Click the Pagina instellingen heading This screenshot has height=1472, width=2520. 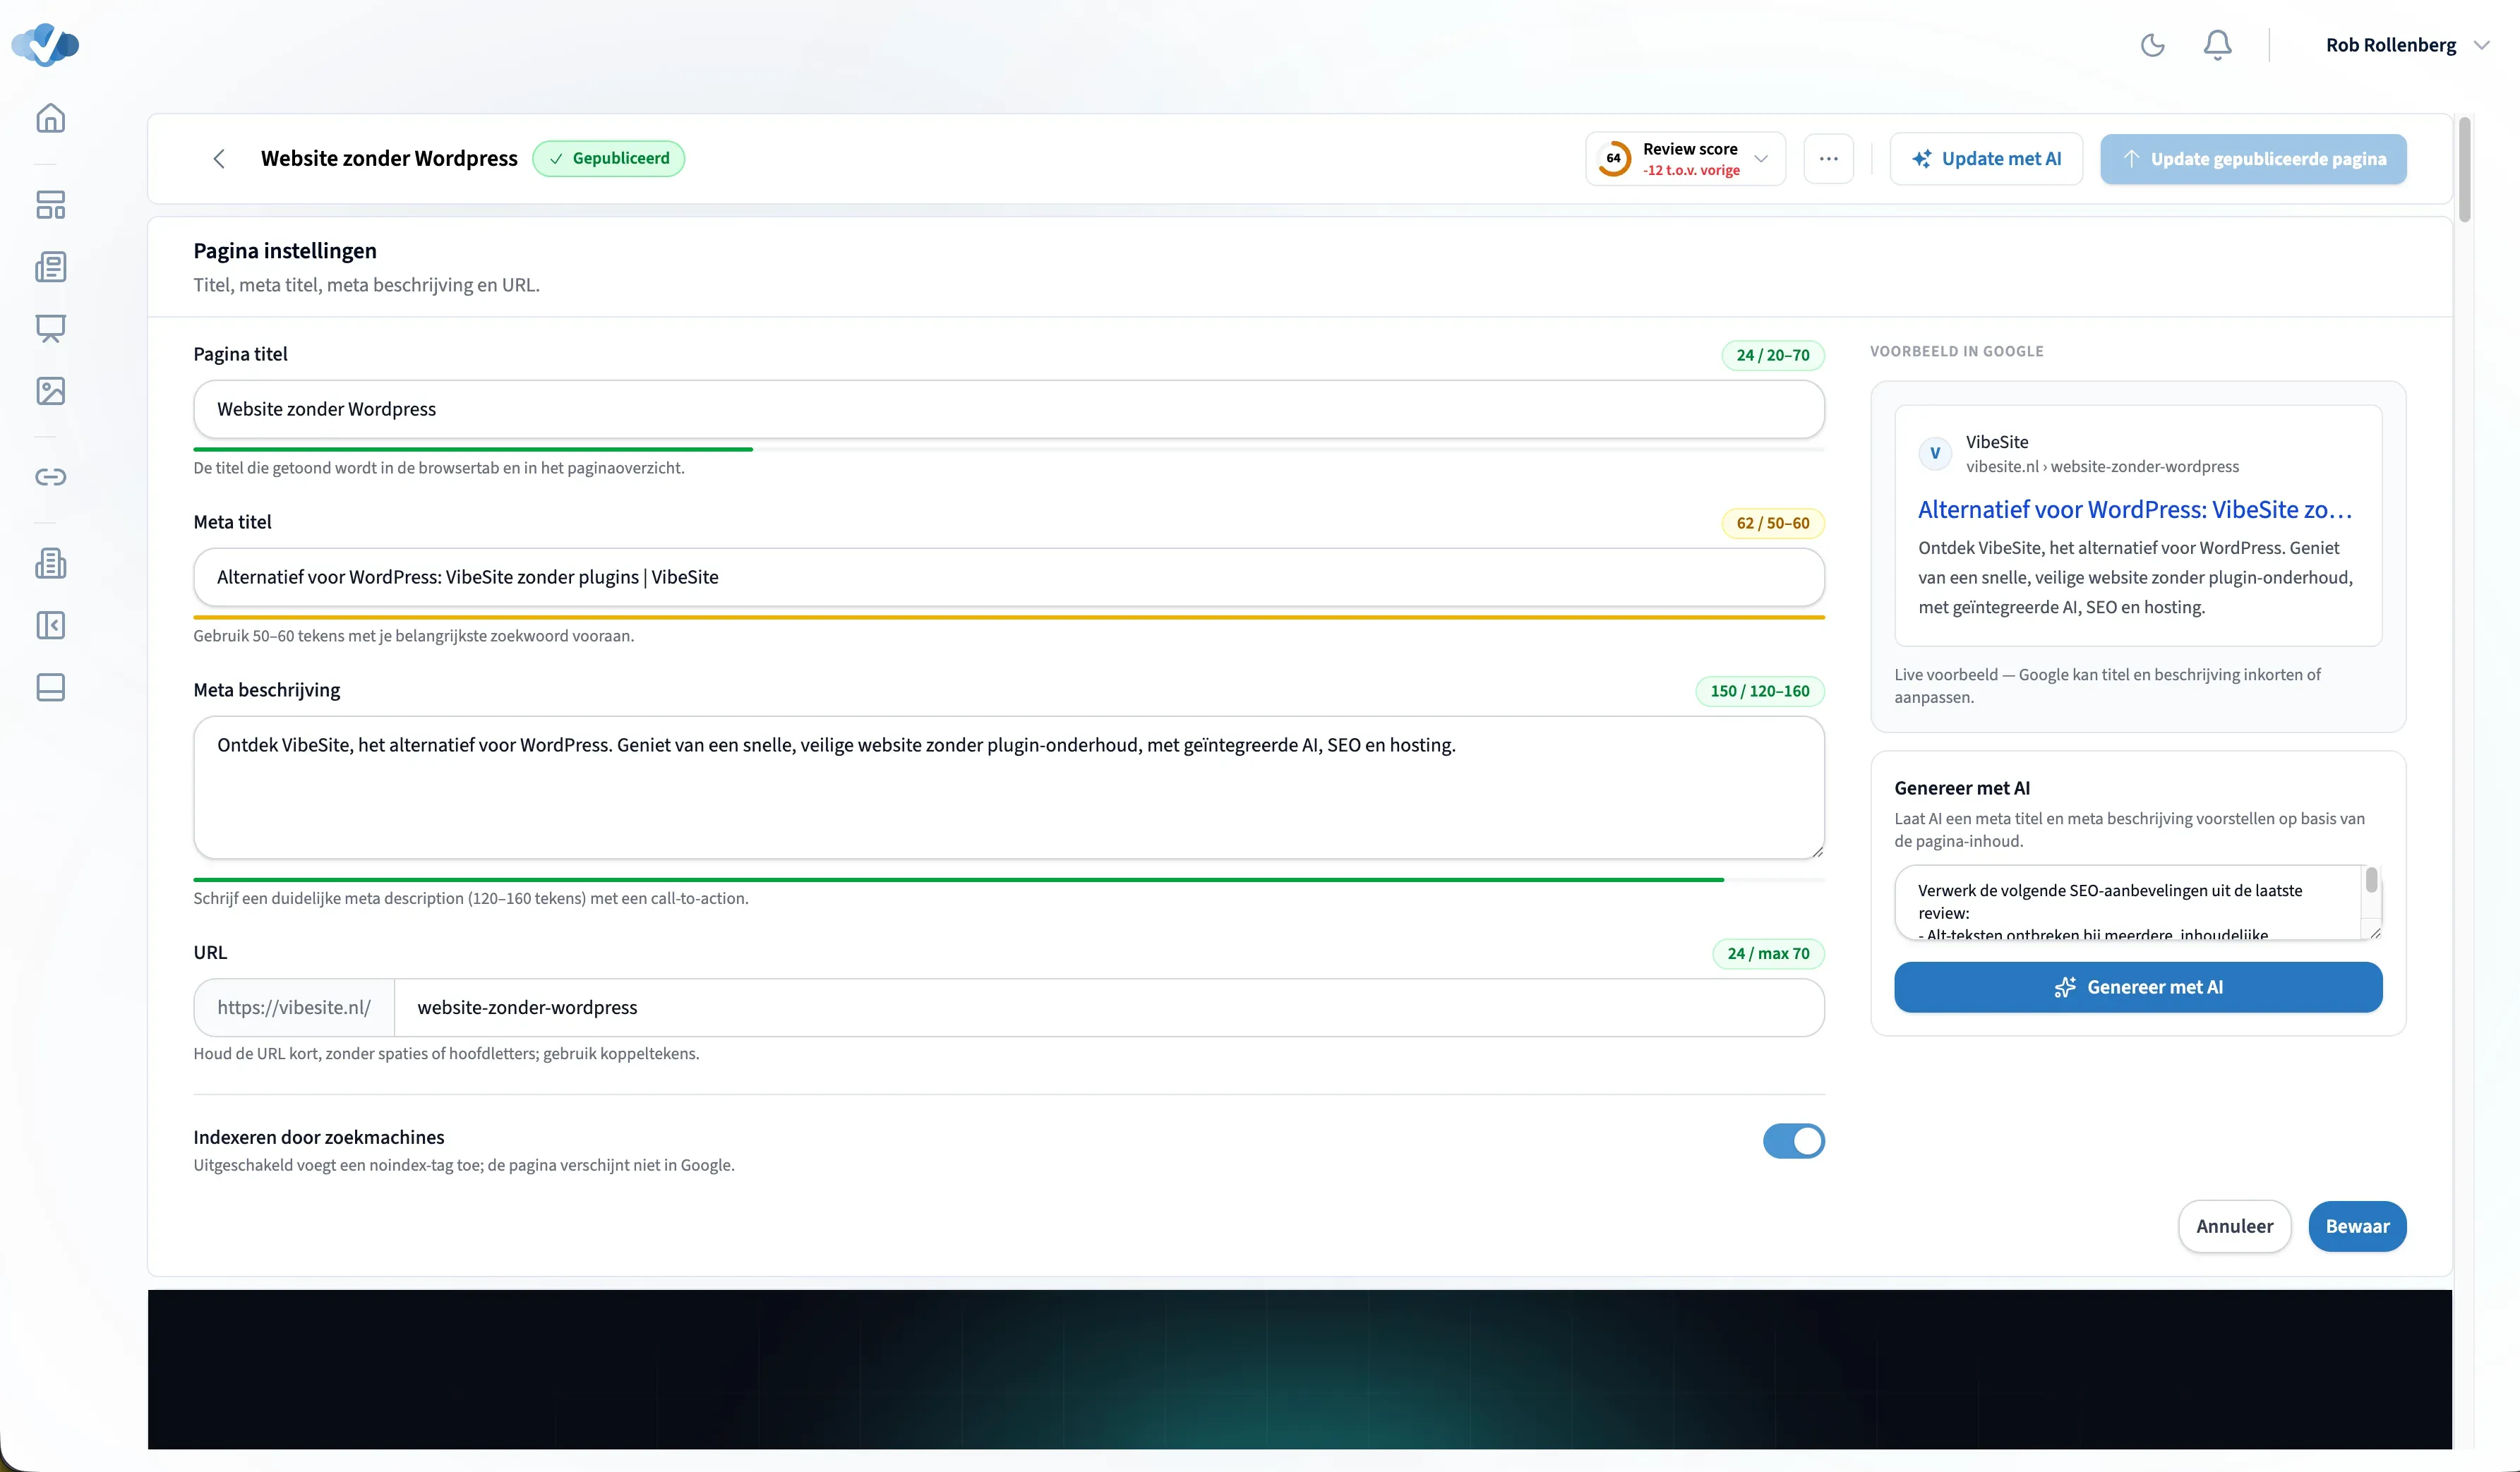tap(285, 251)
